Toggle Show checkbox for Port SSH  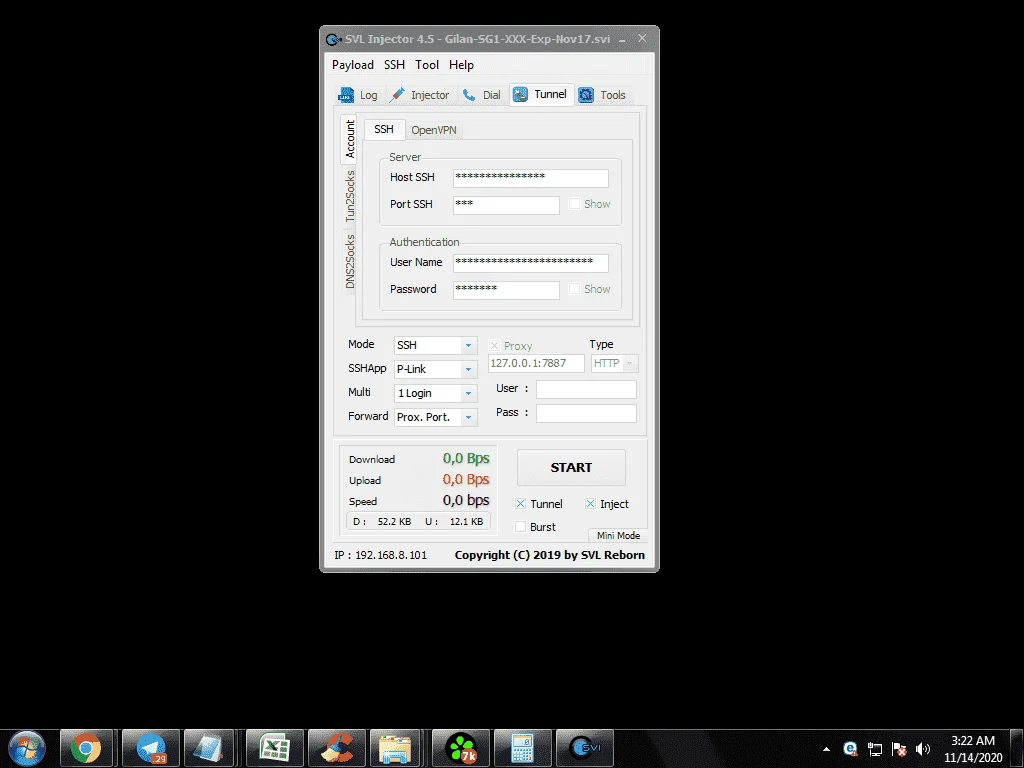574,204
